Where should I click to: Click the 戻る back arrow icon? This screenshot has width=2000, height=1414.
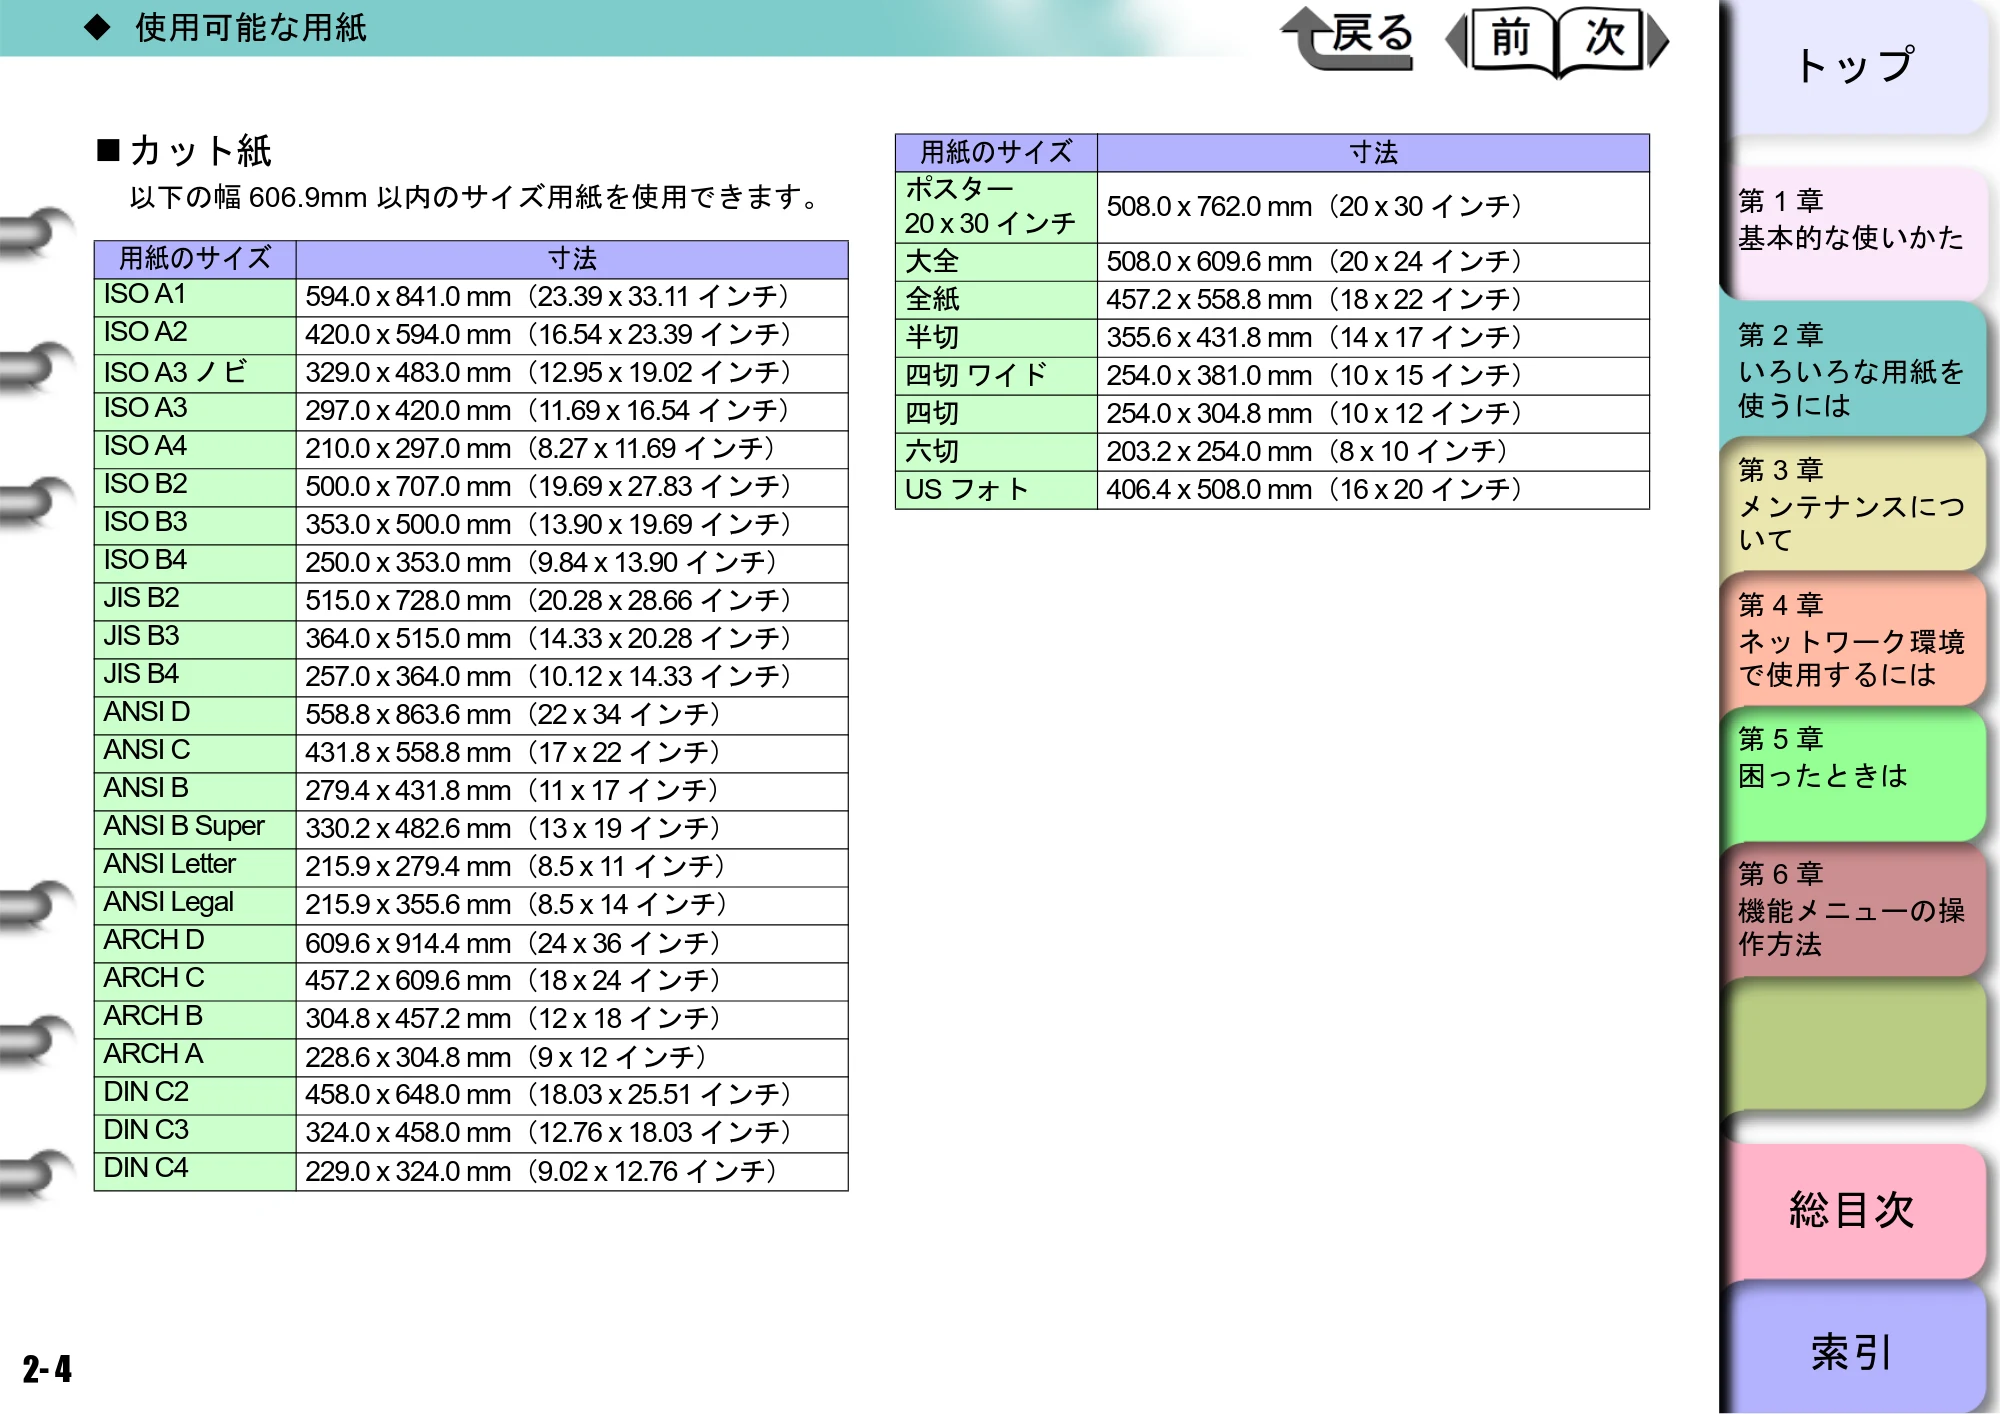[x=1348, y=38]
